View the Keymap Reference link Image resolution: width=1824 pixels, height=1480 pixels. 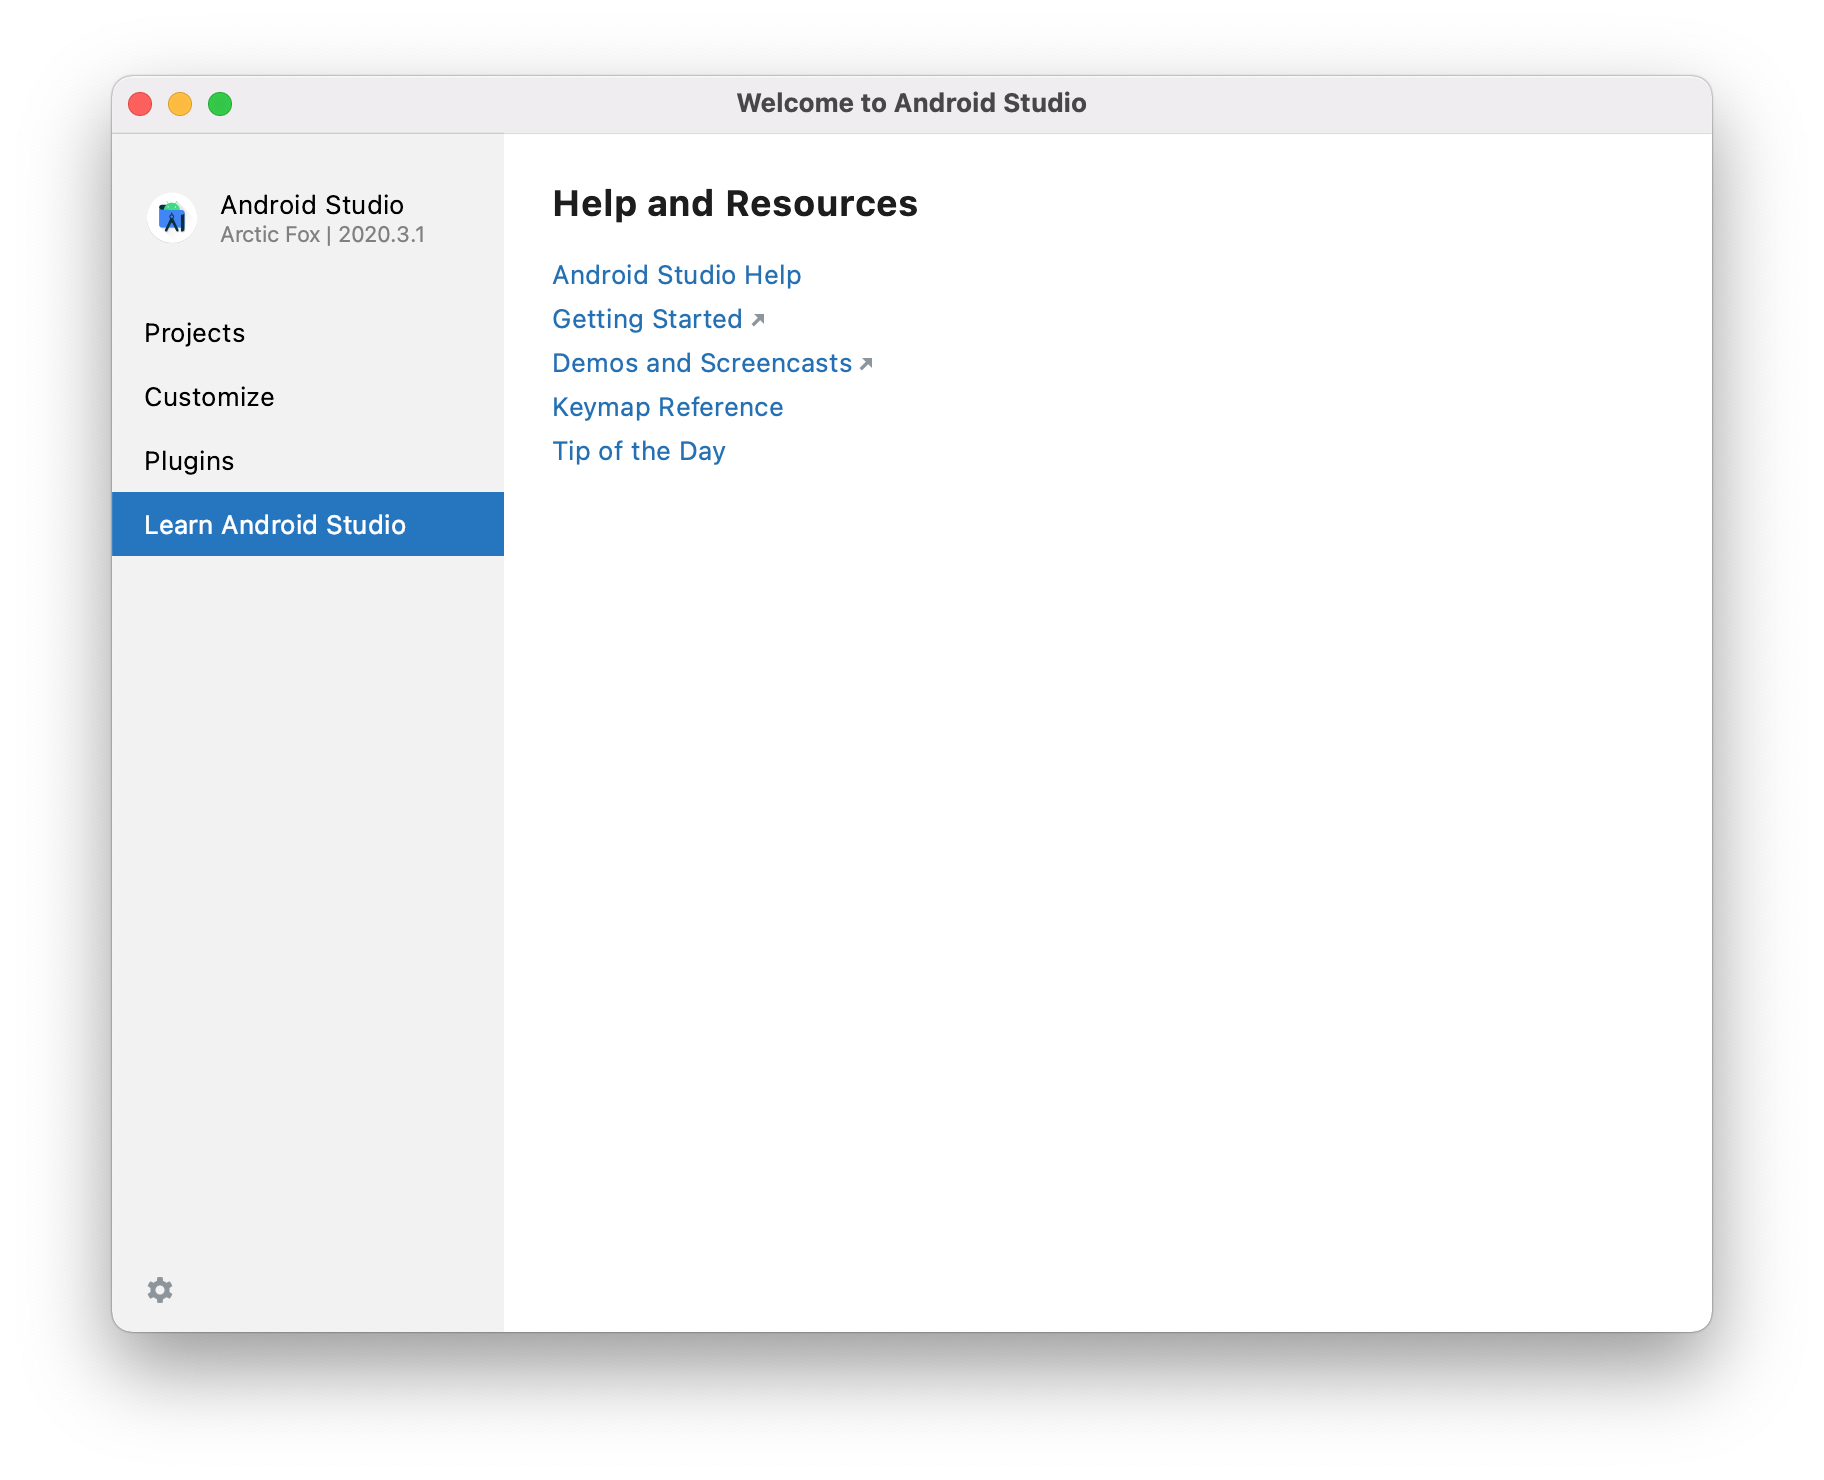(x=667, y=407)
